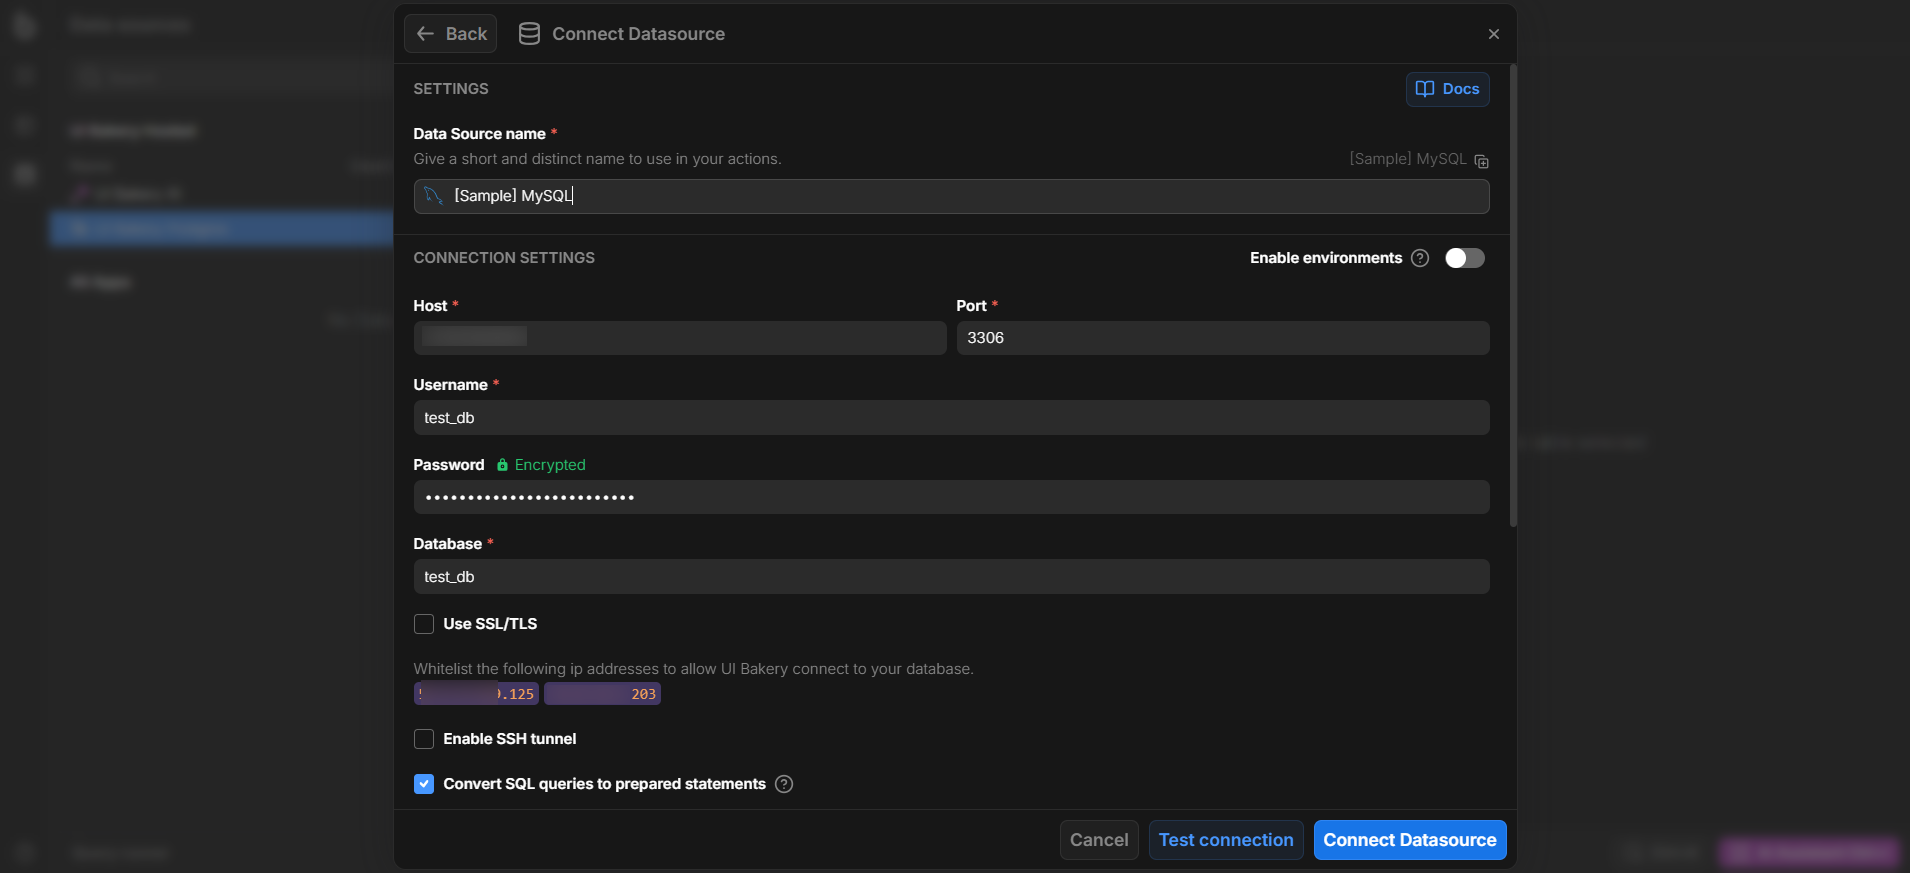Click the MySQL icon in name field
Viewport: 1910px width, 873px height.
pos(433,196)
